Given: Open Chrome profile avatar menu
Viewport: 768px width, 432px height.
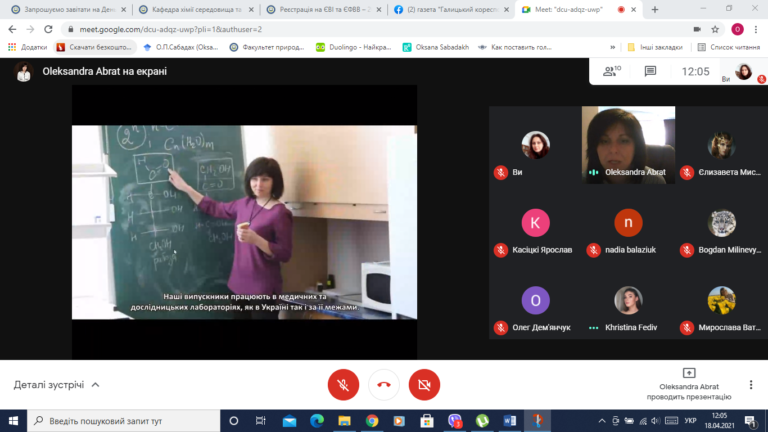Looking at the screenshot, I should pos(737,29).
